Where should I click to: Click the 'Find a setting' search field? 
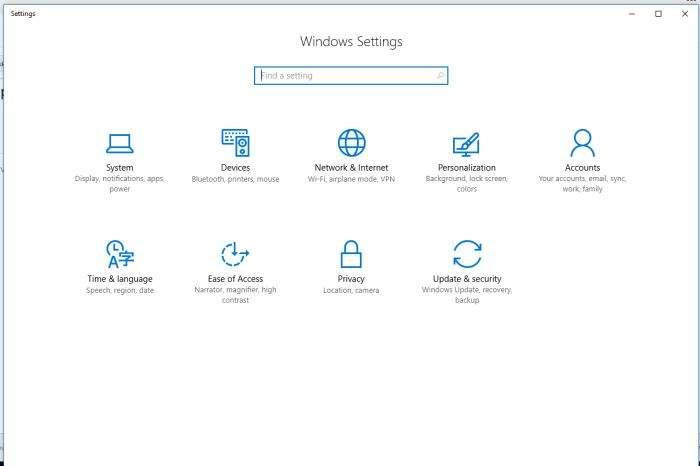click(x=351, y=75)
